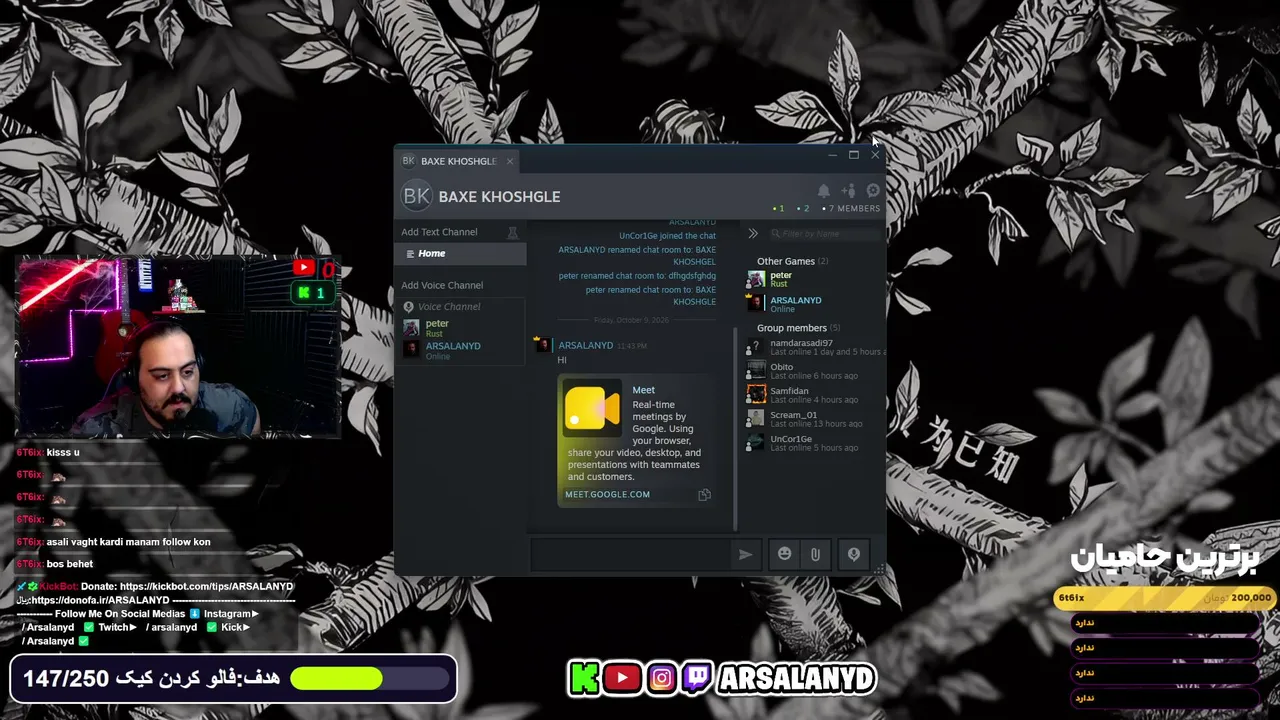1280x720 pixels.
Task: Open the group notification bell settings
Action: pyautogui.click(x=823, y=191)
